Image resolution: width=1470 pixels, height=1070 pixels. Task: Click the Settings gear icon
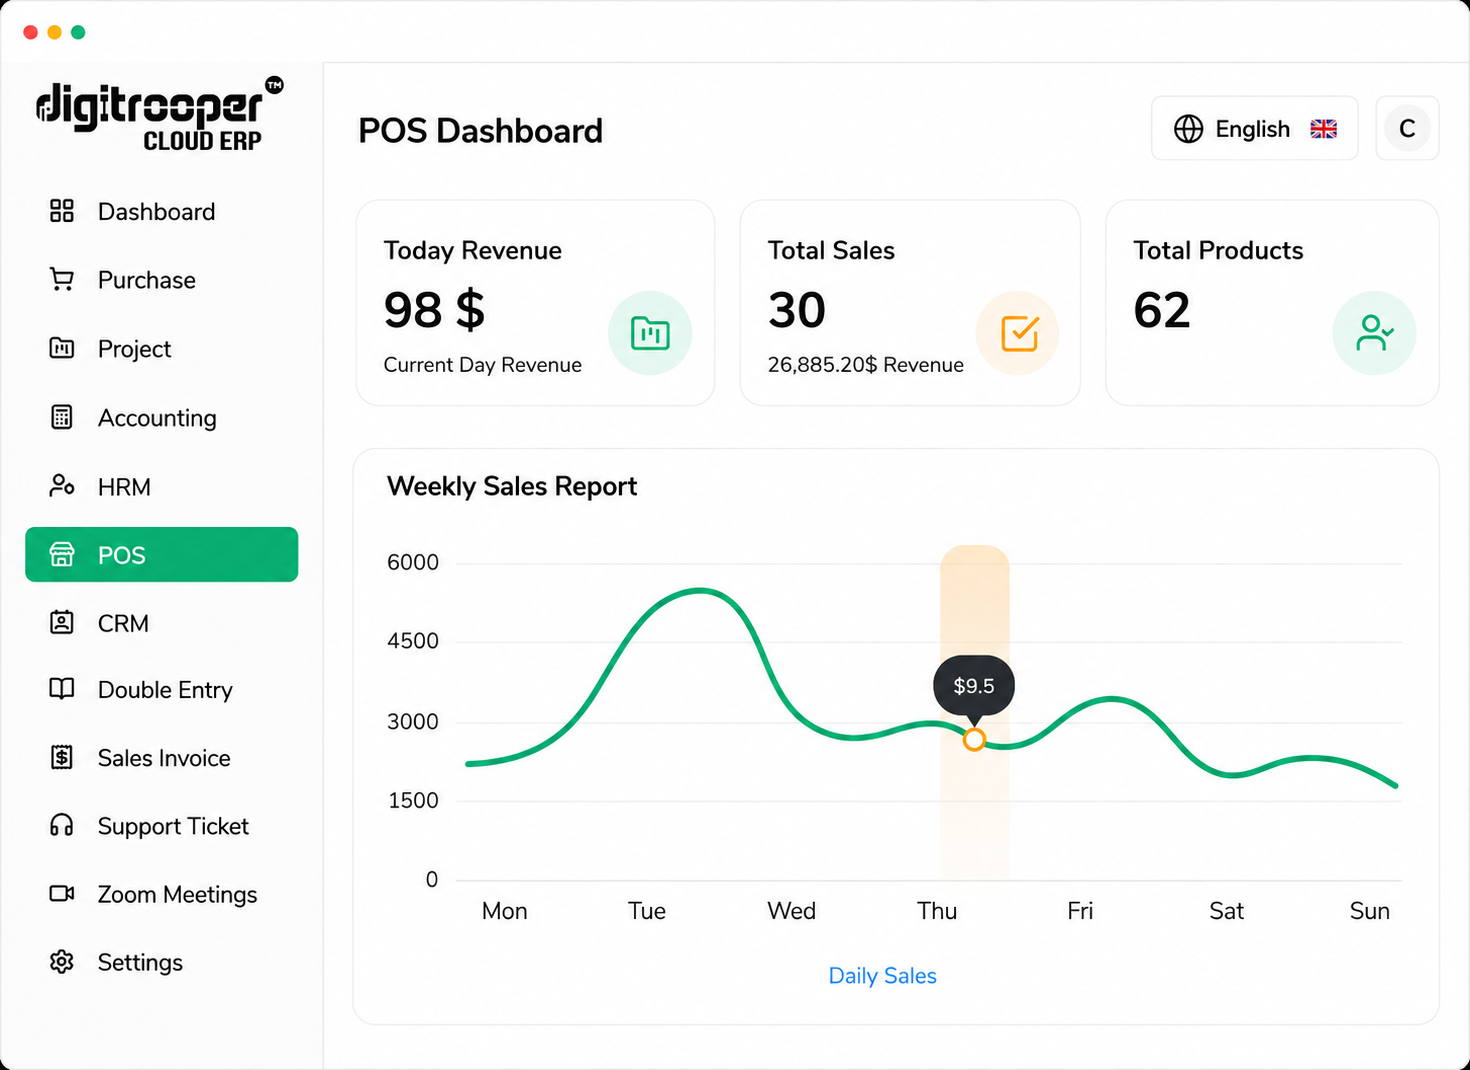[x=62, y=961]
